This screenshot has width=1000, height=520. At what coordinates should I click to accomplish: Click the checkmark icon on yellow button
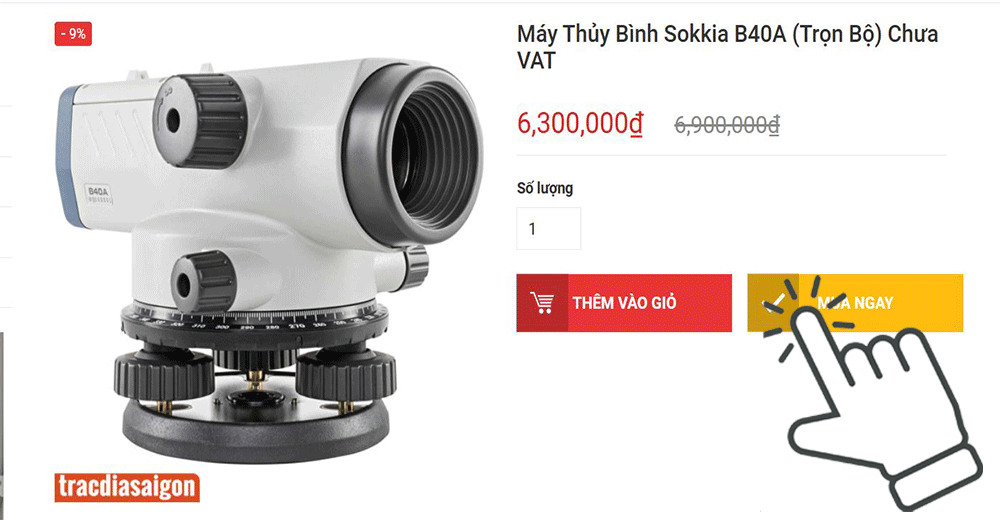tap(773, 303)
